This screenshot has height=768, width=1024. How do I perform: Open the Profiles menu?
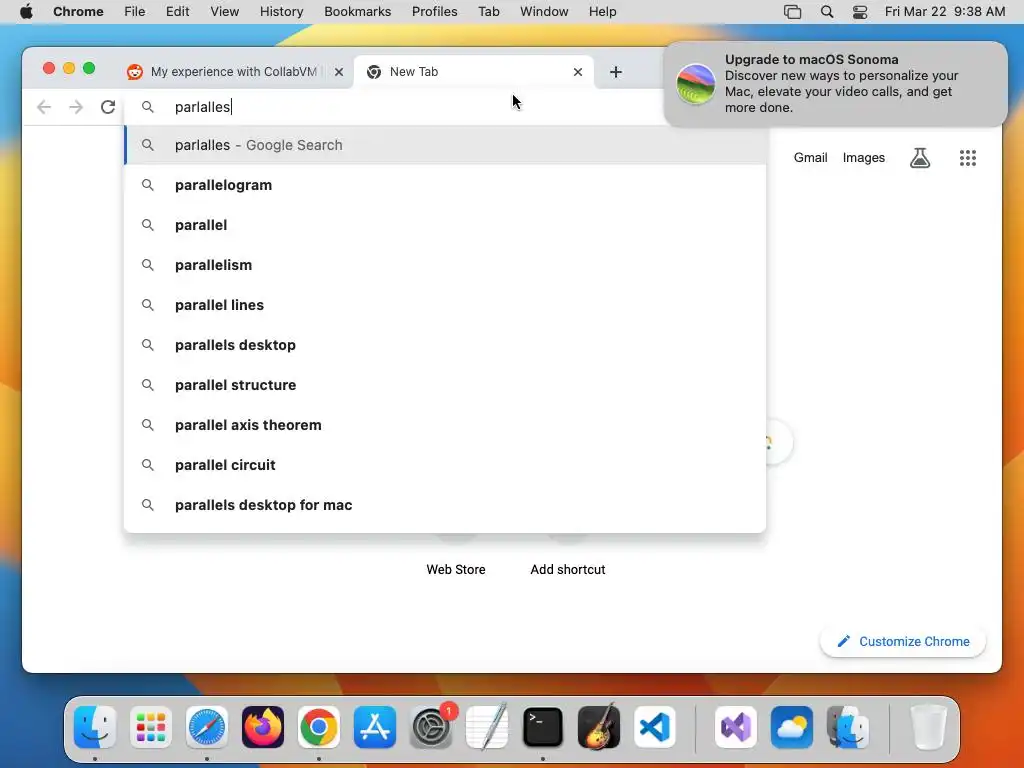coord(434,12)
